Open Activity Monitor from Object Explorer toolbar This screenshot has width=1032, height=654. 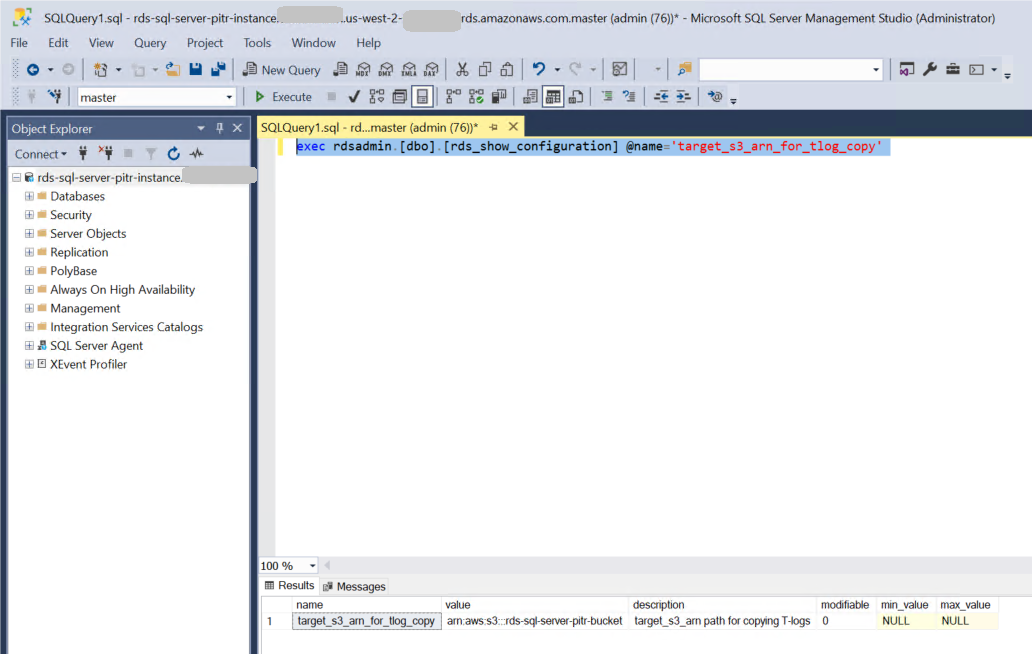tap(196, 153)
